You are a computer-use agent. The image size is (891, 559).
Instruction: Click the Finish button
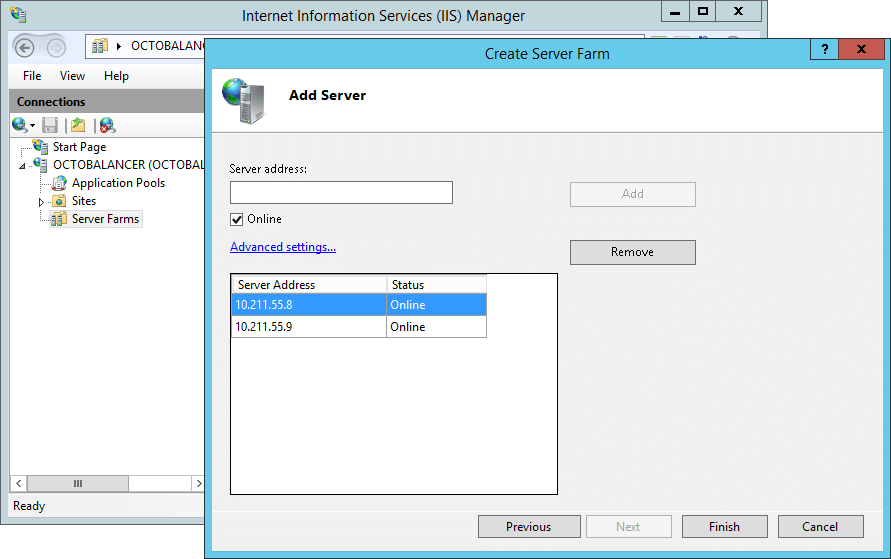[x=724, y=527]
